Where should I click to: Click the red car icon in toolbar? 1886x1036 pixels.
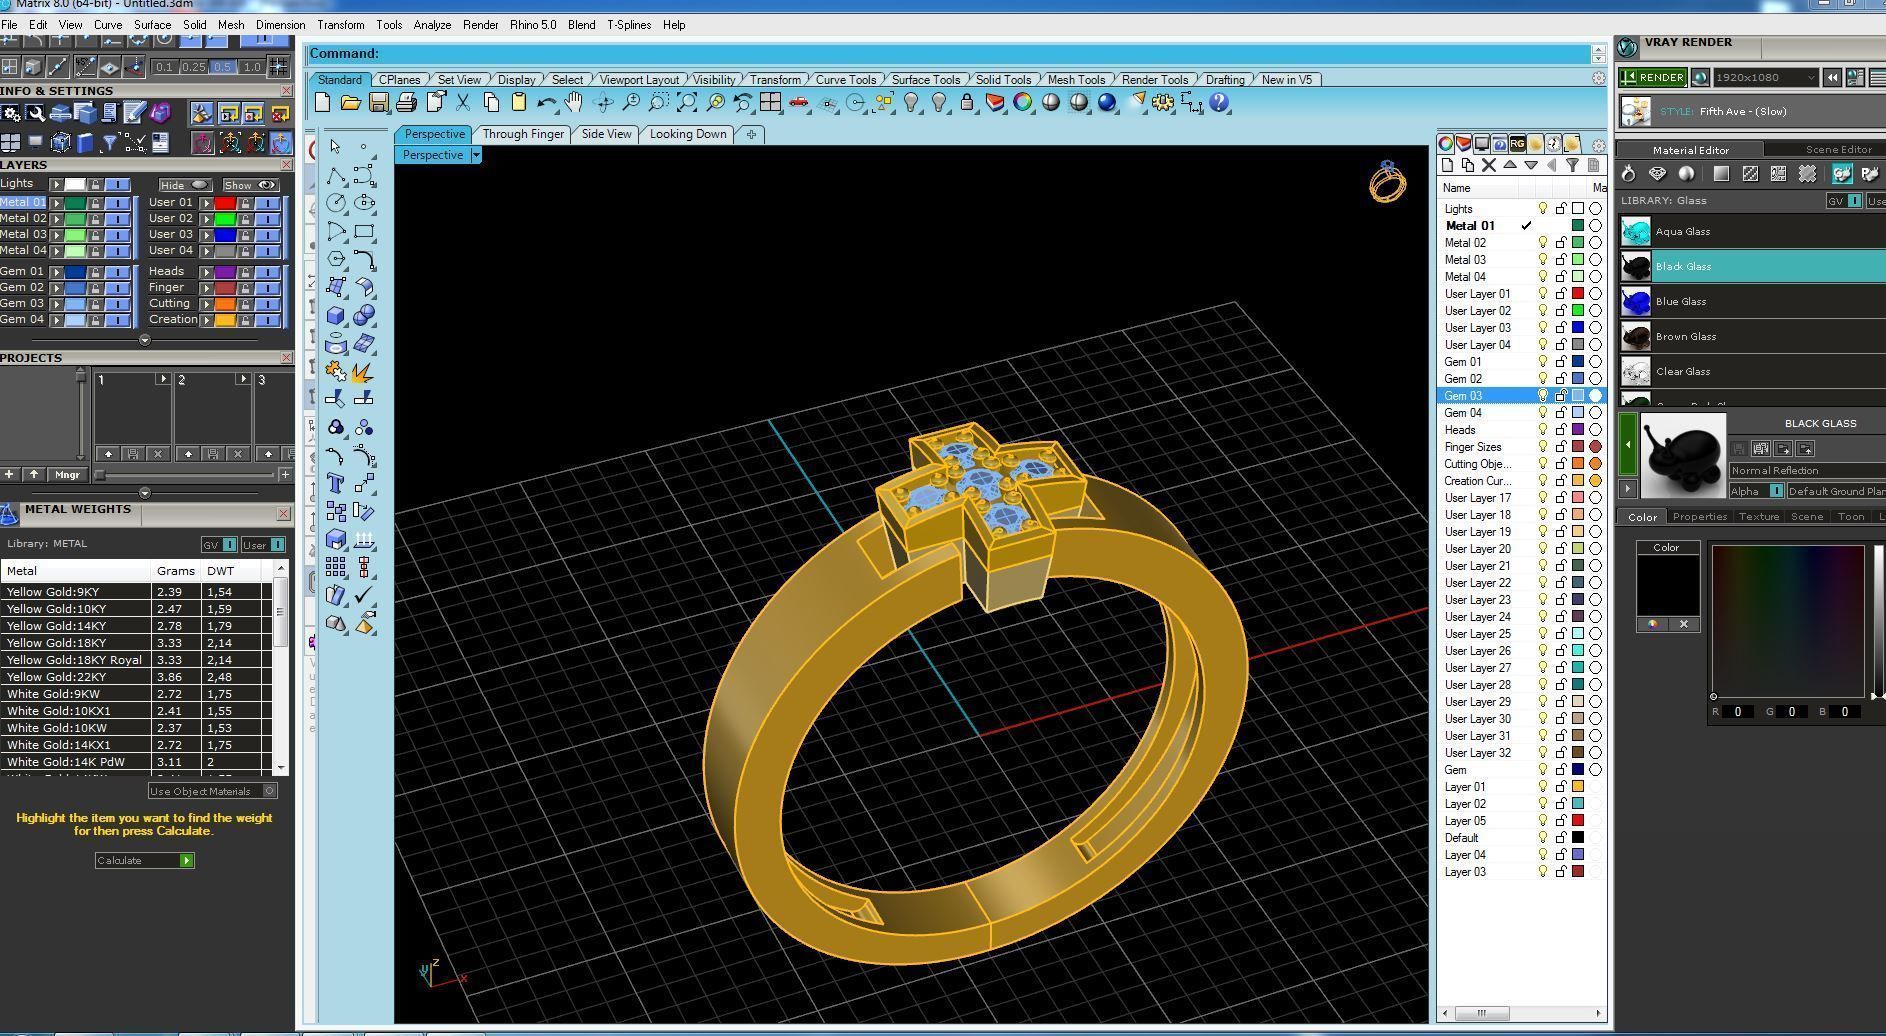(798, 102)
